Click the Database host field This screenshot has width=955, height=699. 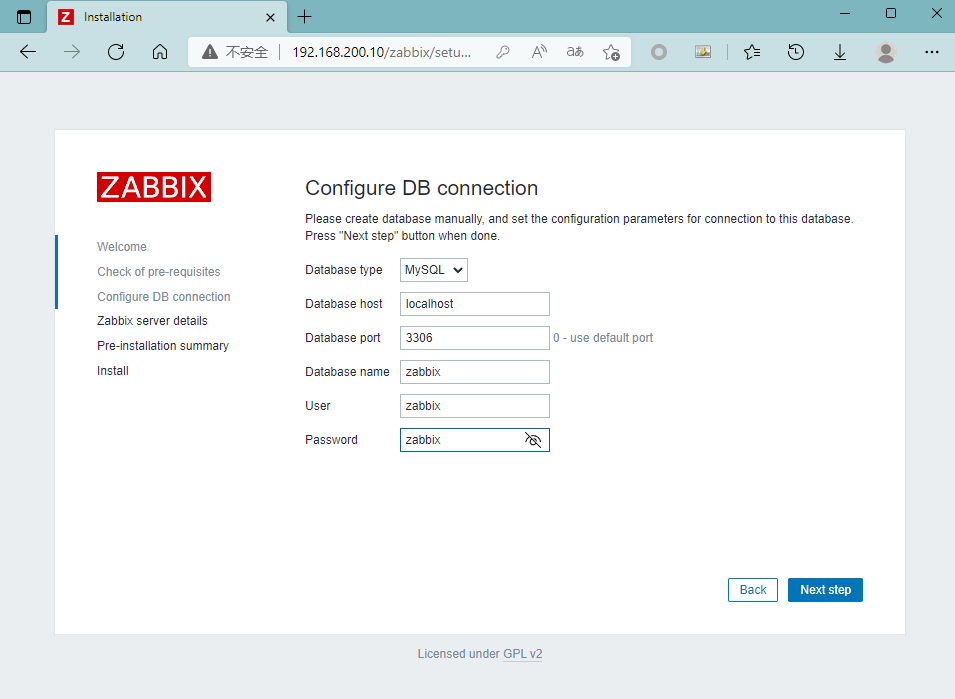click(x=475, y=304)
